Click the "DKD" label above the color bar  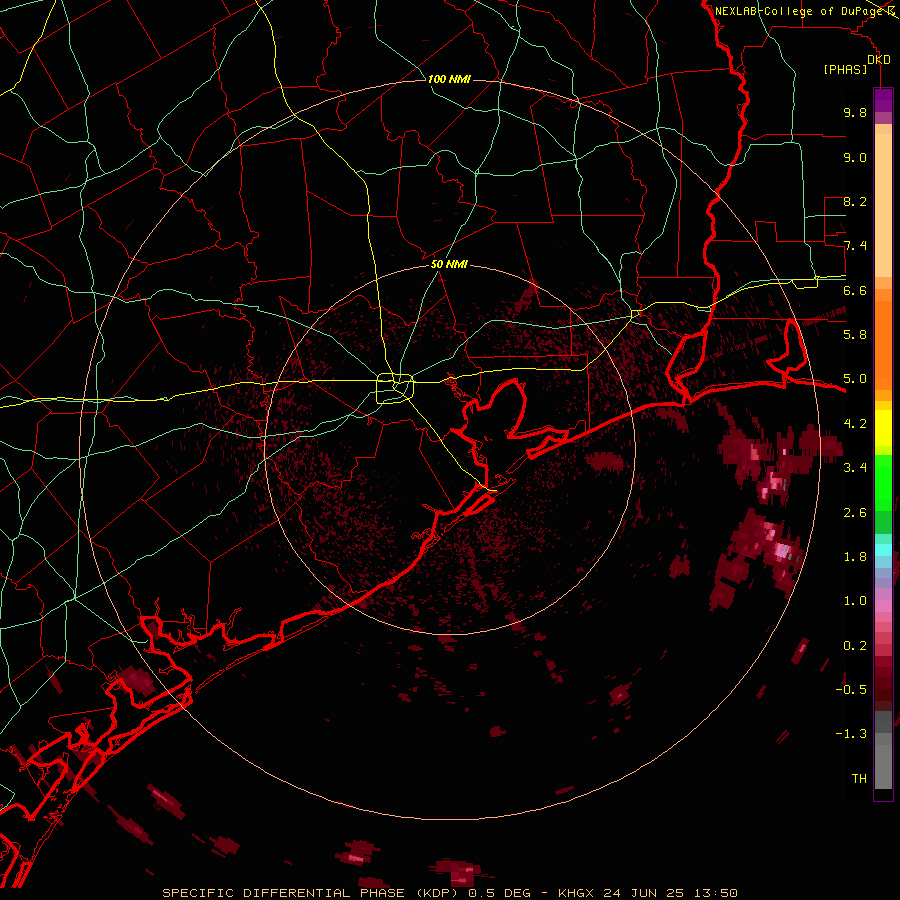[878, 60]
